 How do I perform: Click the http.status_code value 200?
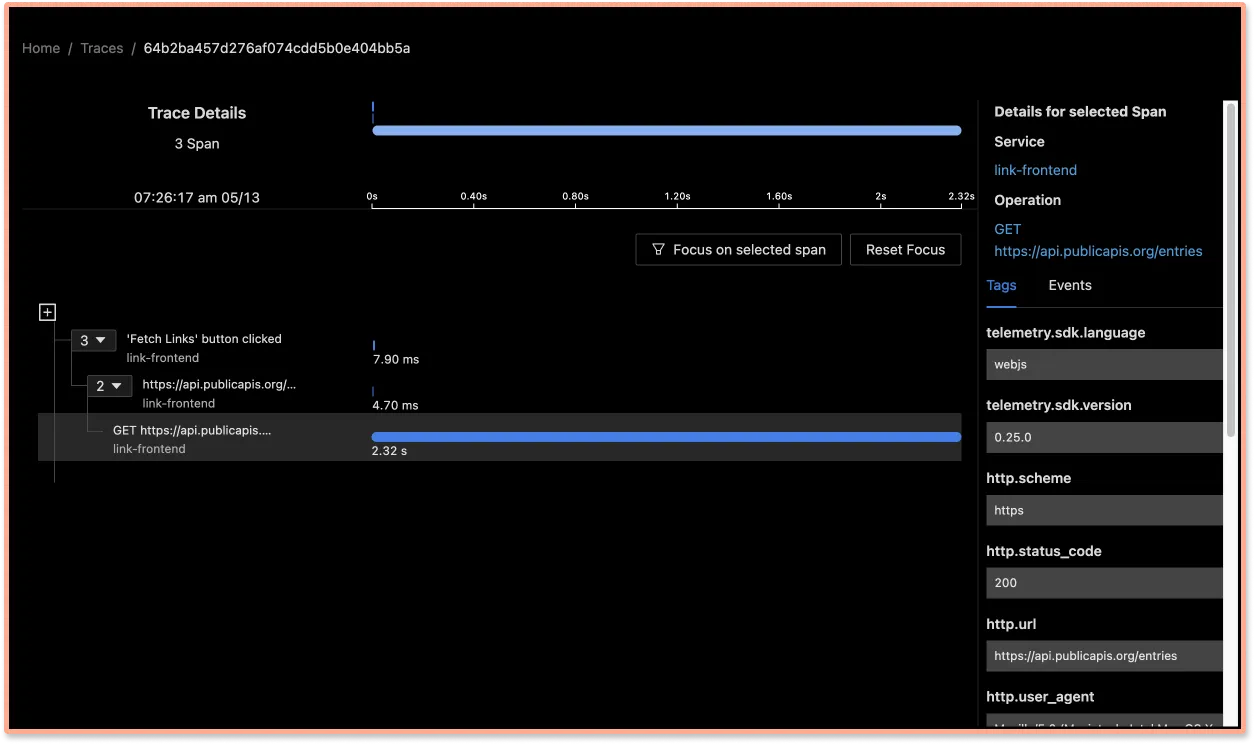(x=1104, y=583)
